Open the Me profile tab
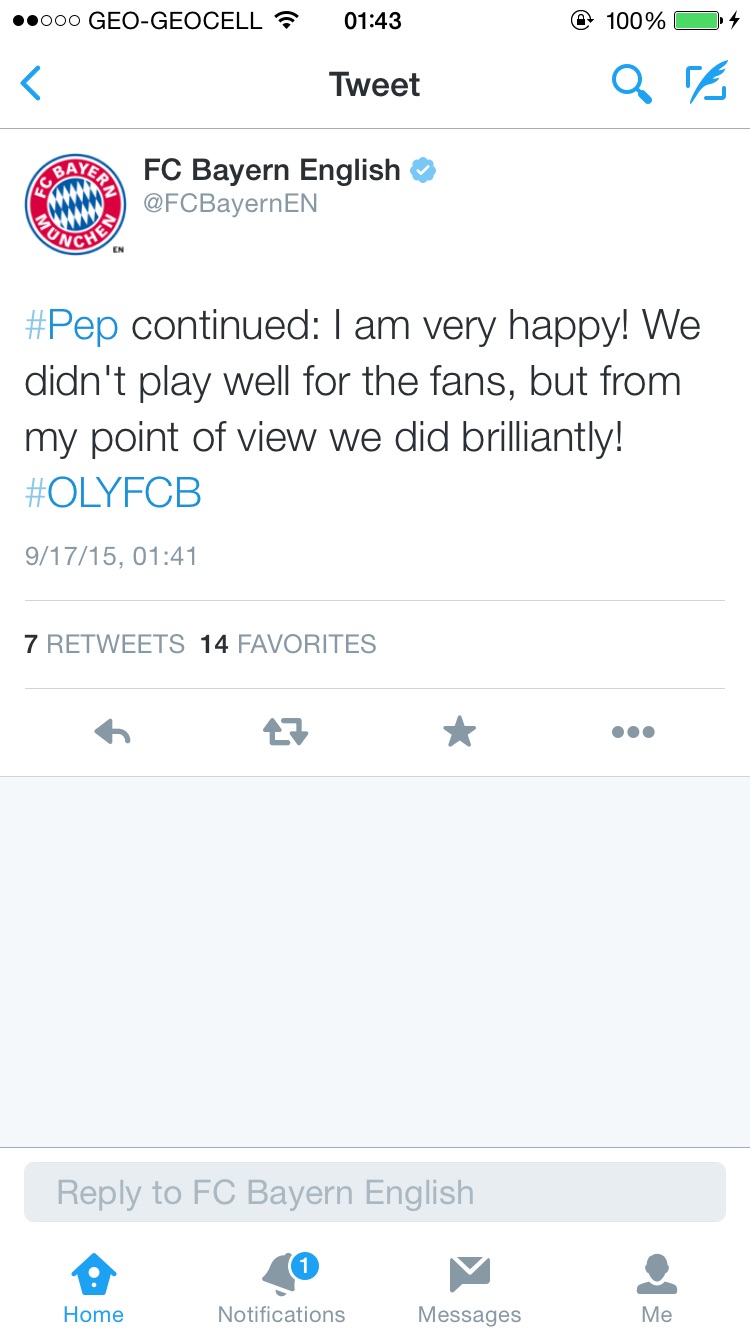The height and width of the screenshot is (1334, 750). click(657, 1288)
